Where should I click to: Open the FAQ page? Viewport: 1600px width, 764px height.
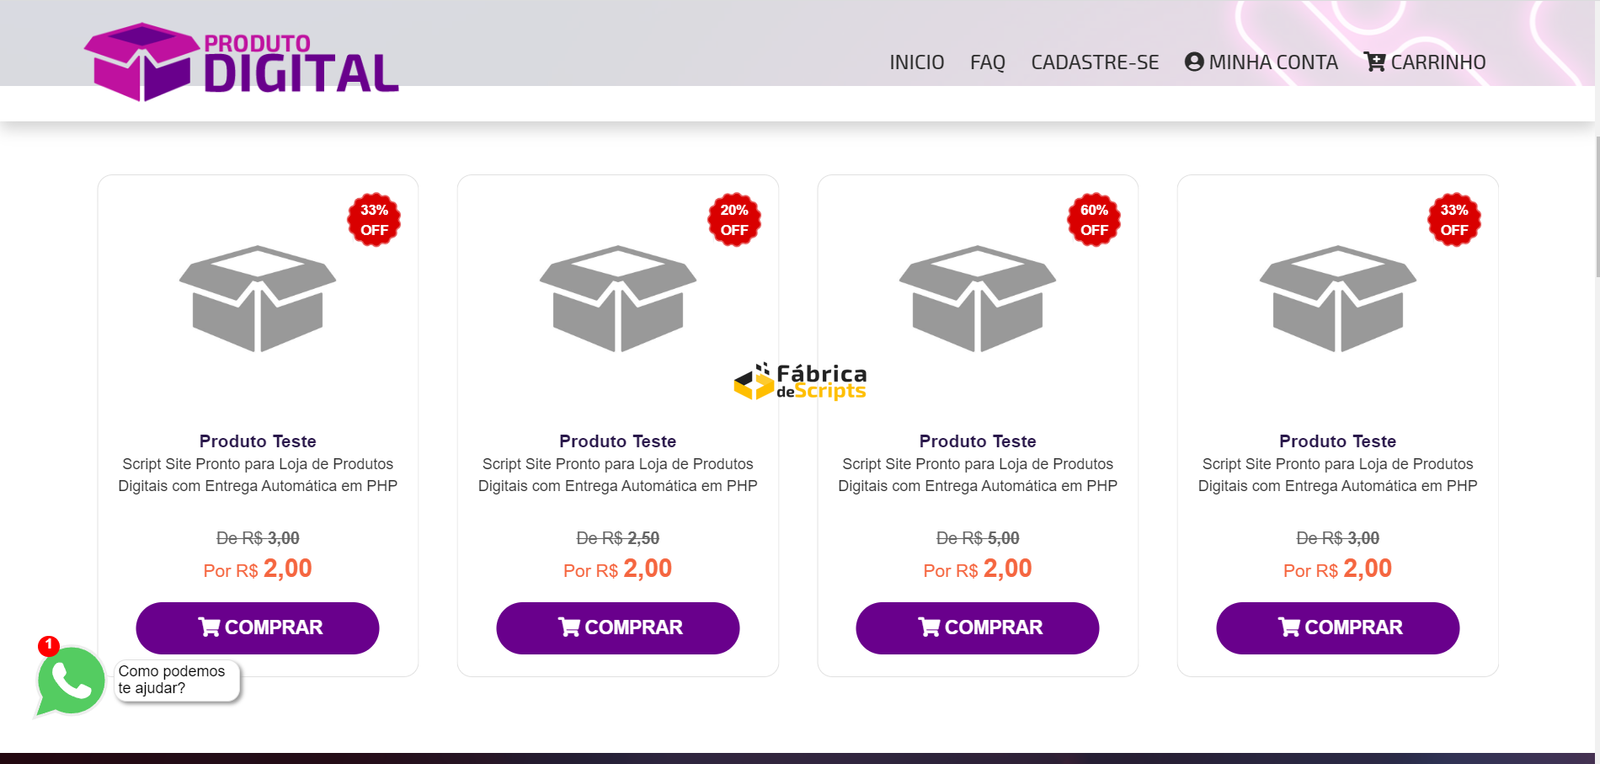(987, 62)
